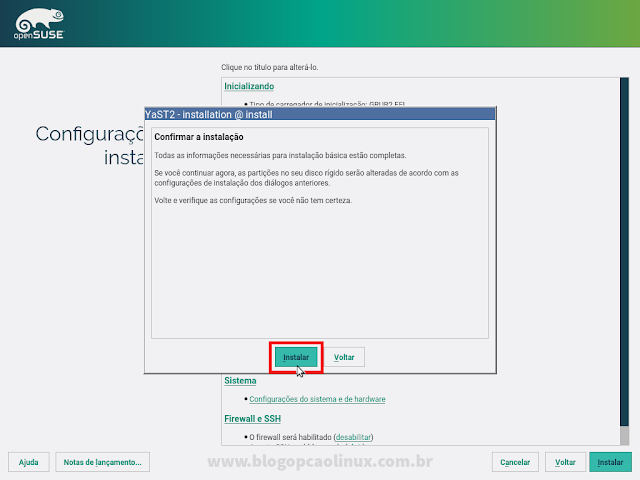The height and width of the screenshot is (480, 640).
Task: Open the Firewall e SSH heading
Action: click(x=252, y=418)
